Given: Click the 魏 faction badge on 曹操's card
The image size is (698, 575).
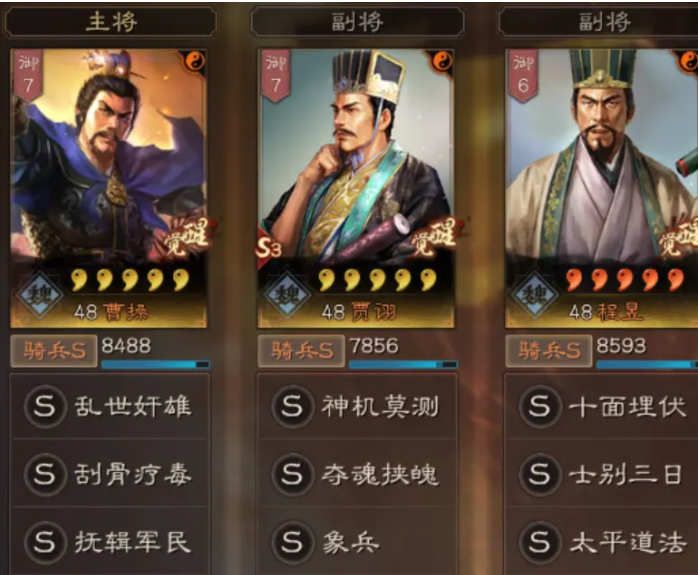Looking at the screenshot, I should (40, 294).
